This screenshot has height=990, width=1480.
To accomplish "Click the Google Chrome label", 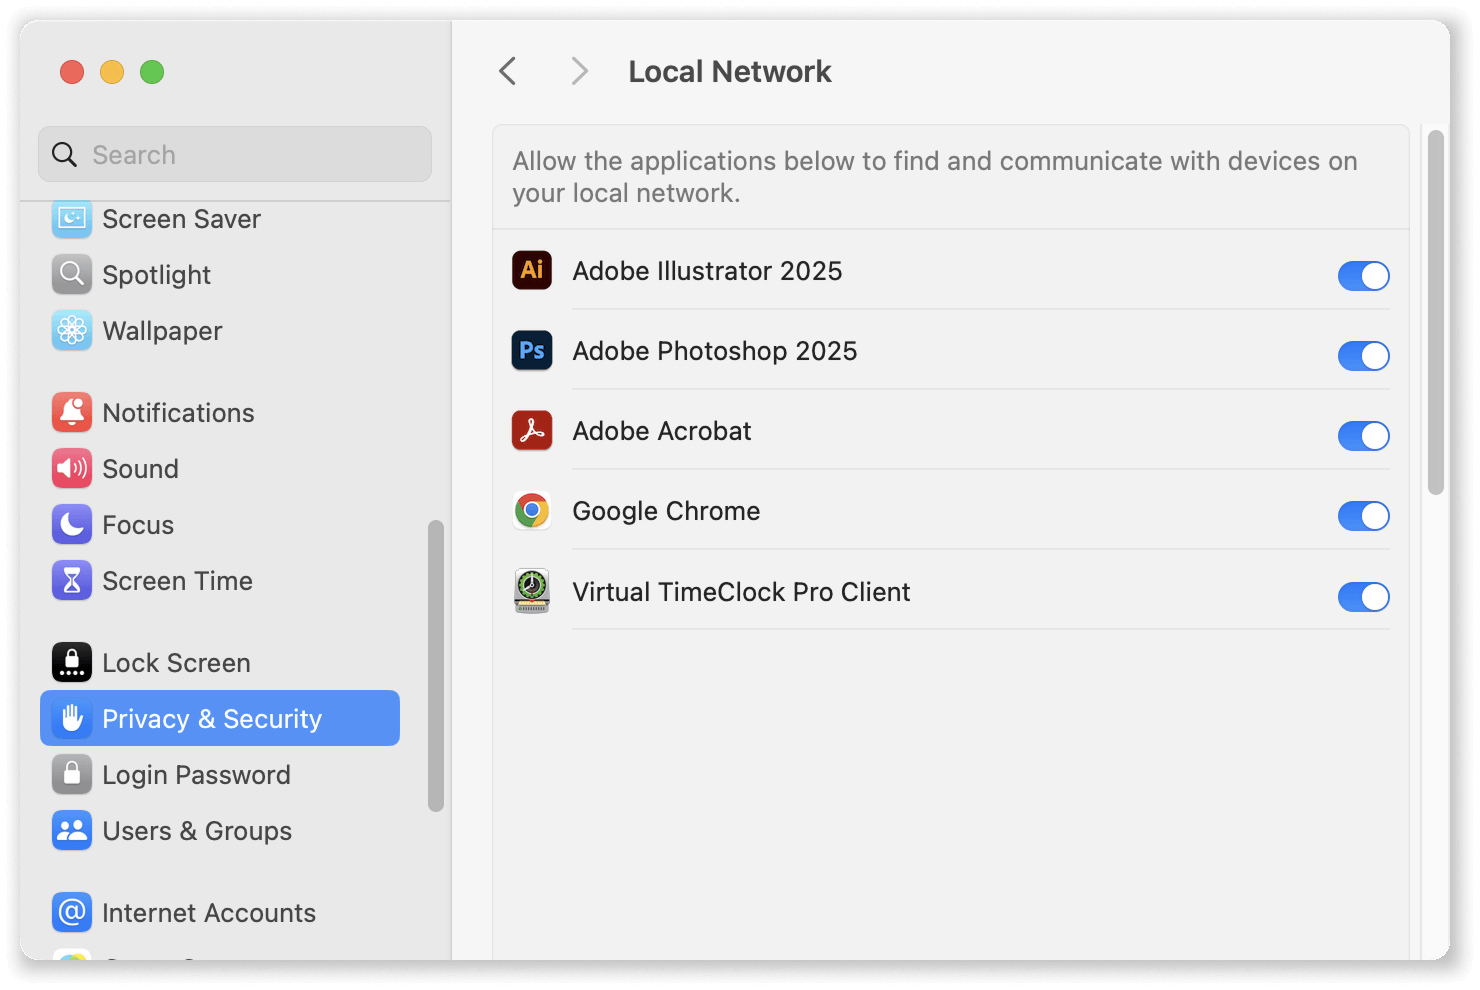I will tap(666, 510).
